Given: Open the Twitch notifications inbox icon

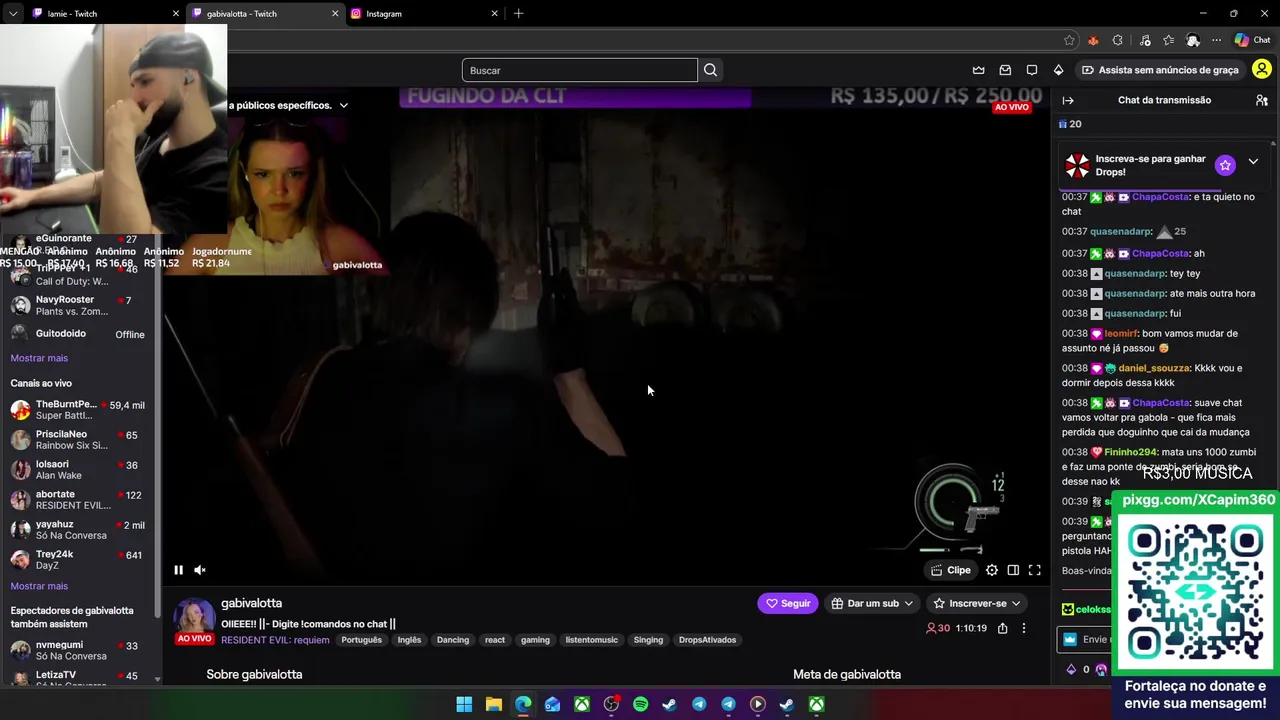Looking at the screenshot, I should [1005, 70].
